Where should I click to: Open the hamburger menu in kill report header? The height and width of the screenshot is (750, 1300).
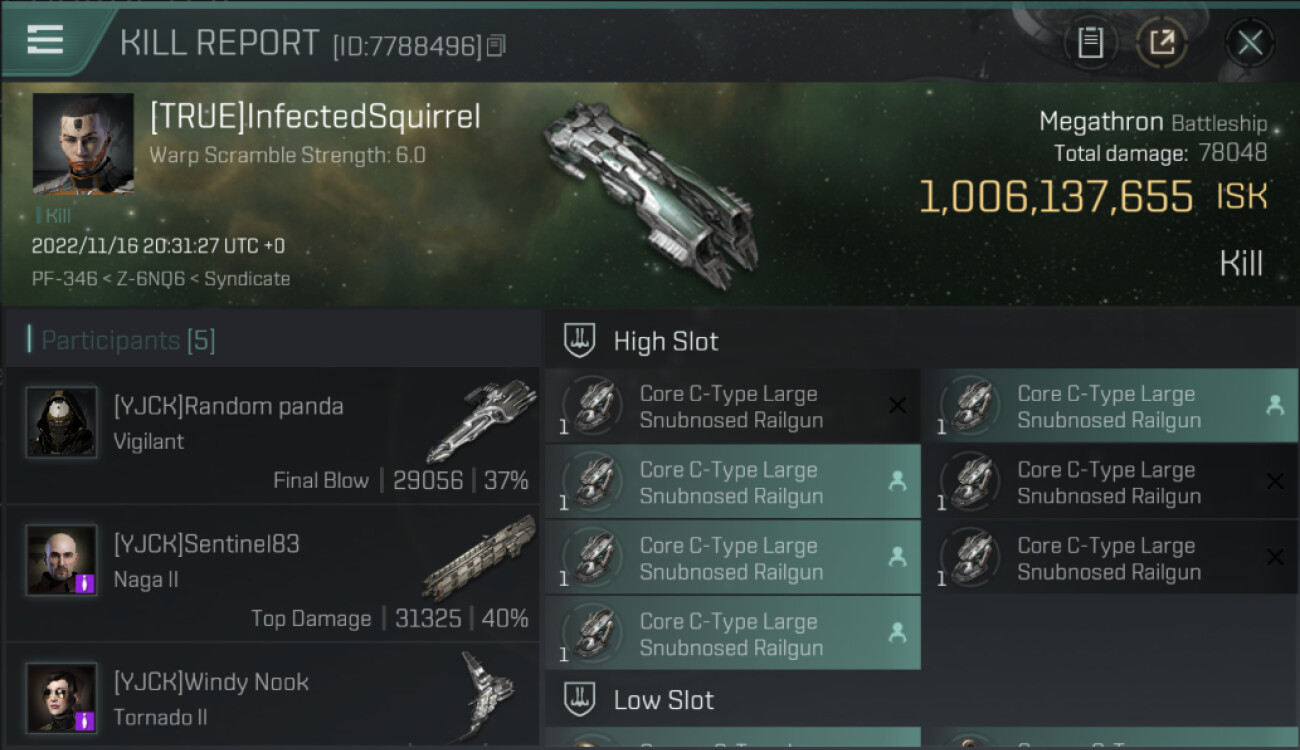coord(45,39)
